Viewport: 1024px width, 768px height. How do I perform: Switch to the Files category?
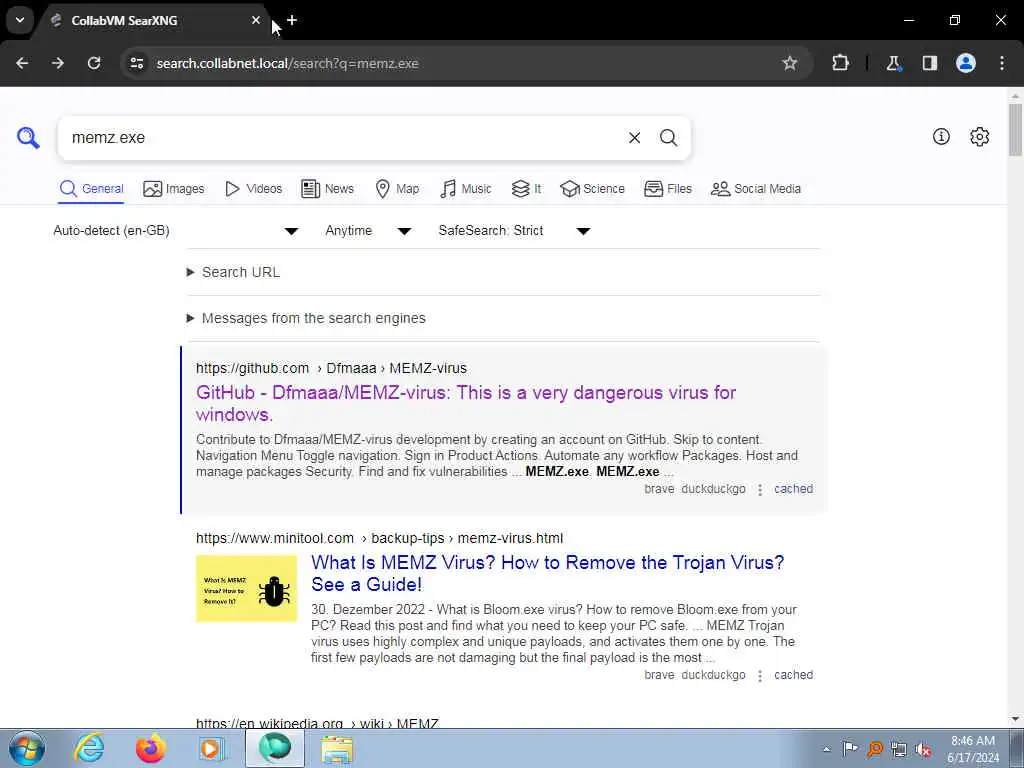point(667,189)
